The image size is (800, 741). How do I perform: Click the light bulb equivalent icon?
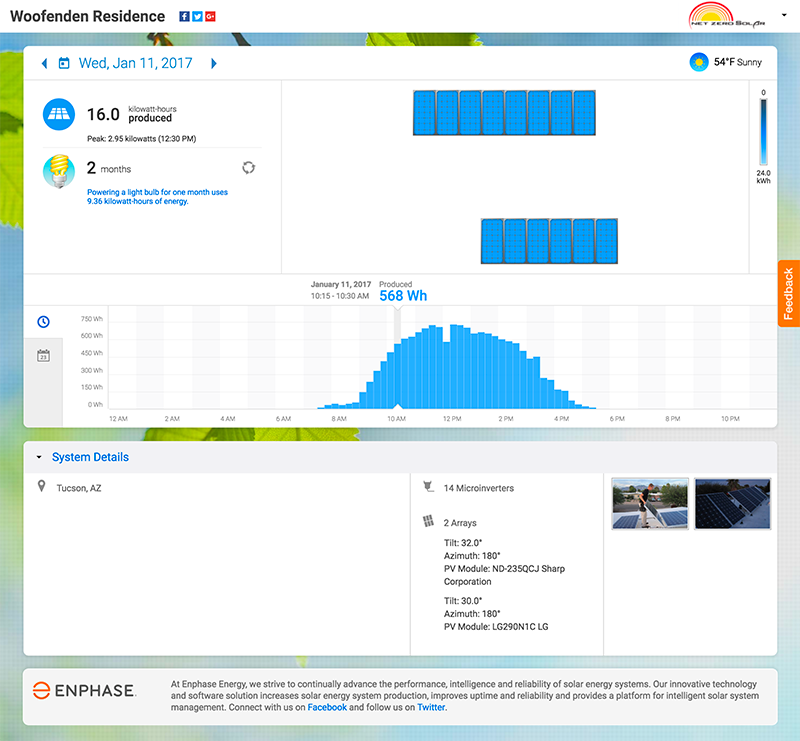(59, 171)
